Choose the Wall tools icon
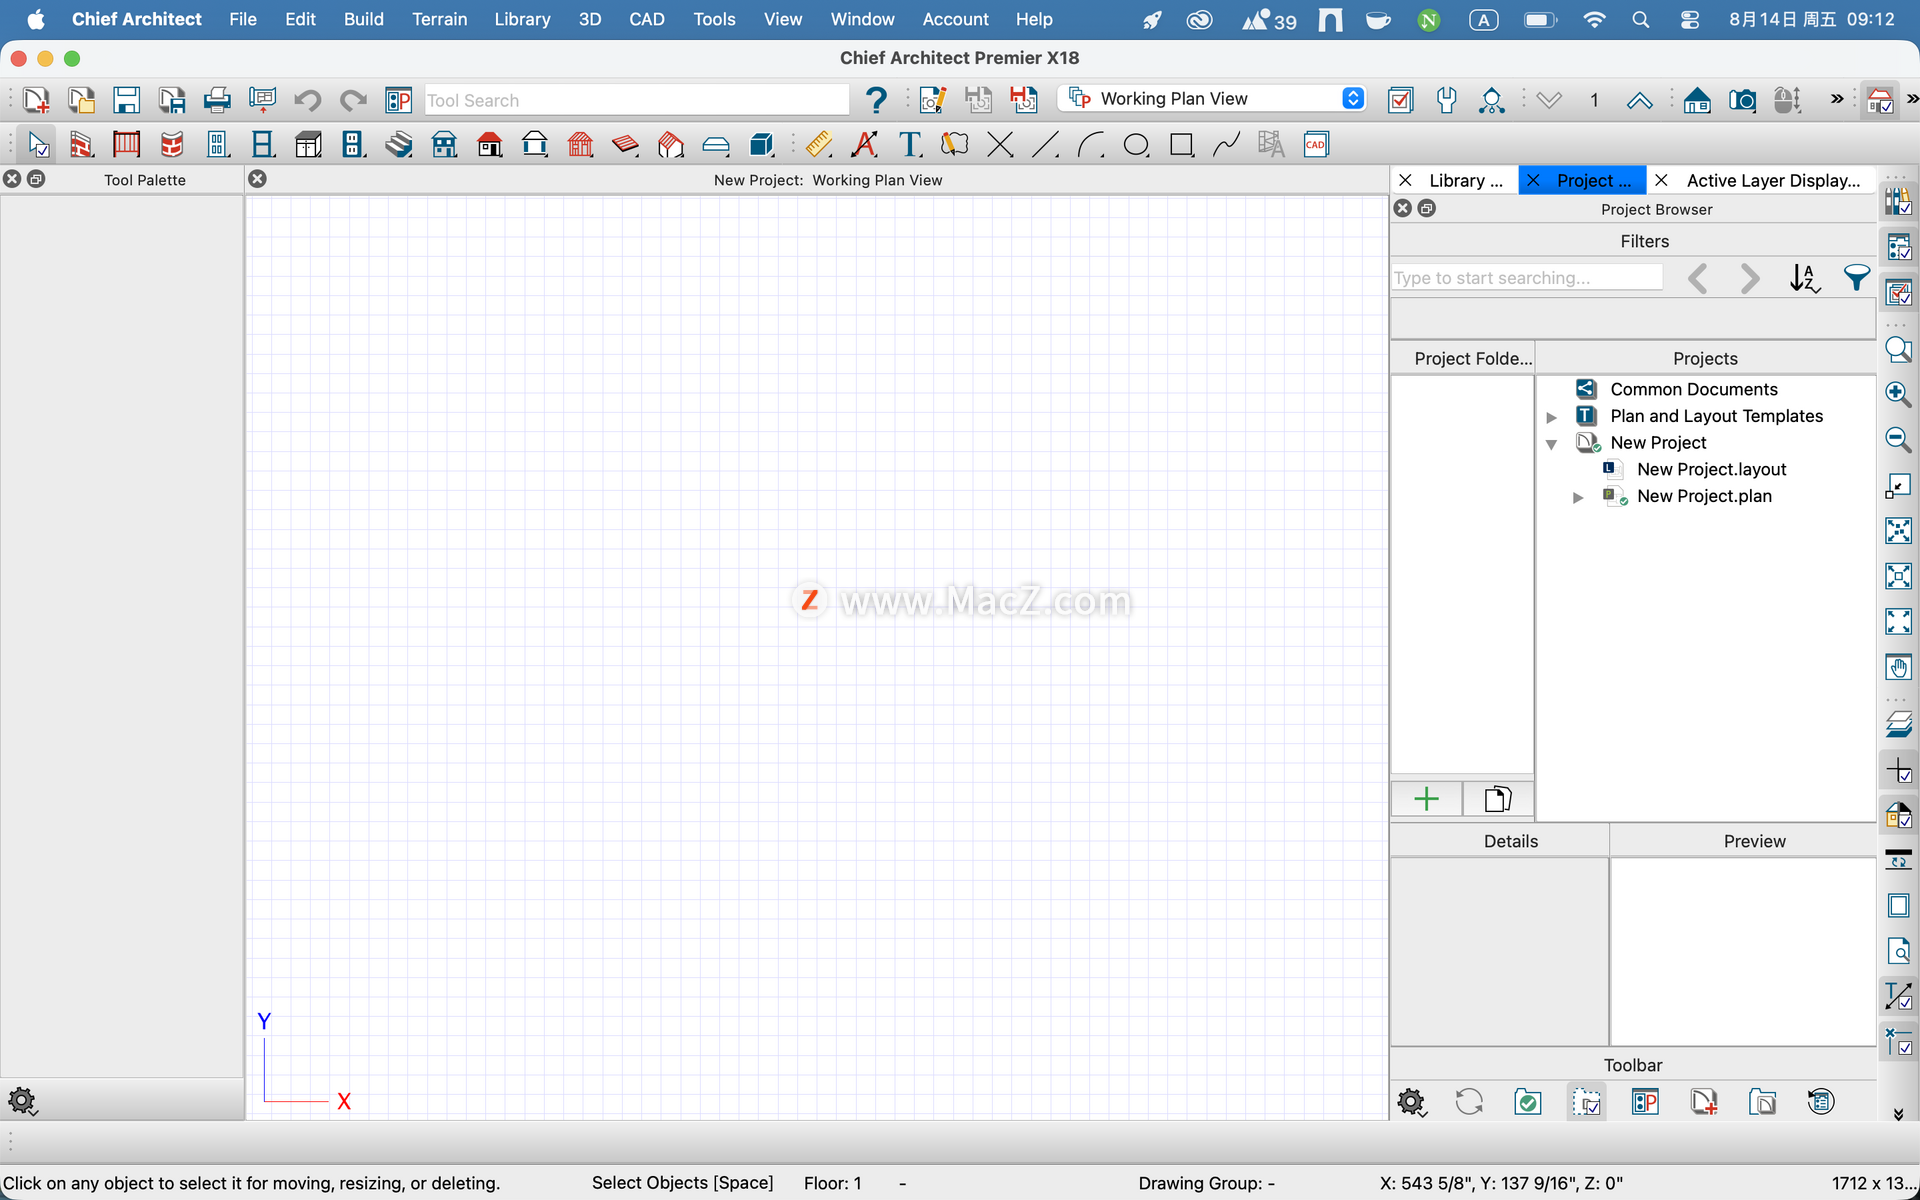 pos(81,145)
